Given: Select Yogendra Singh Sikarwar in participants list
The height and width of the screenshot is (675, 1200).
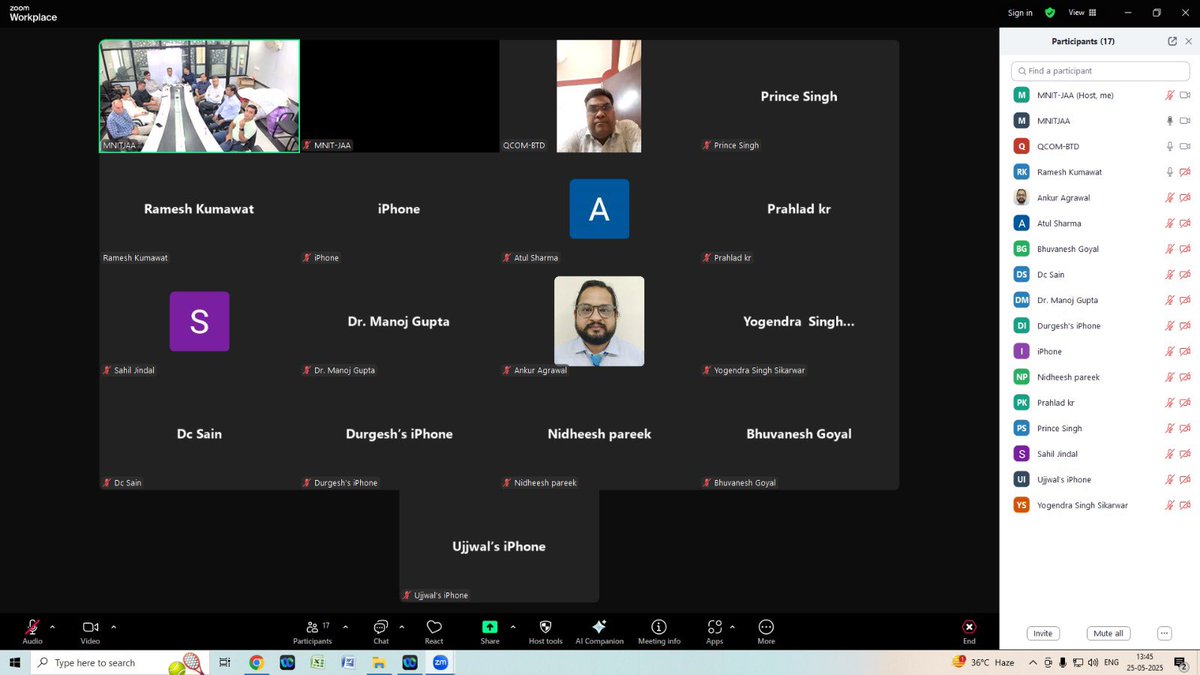Looking at the screenshot, I should pos(1099,505).
